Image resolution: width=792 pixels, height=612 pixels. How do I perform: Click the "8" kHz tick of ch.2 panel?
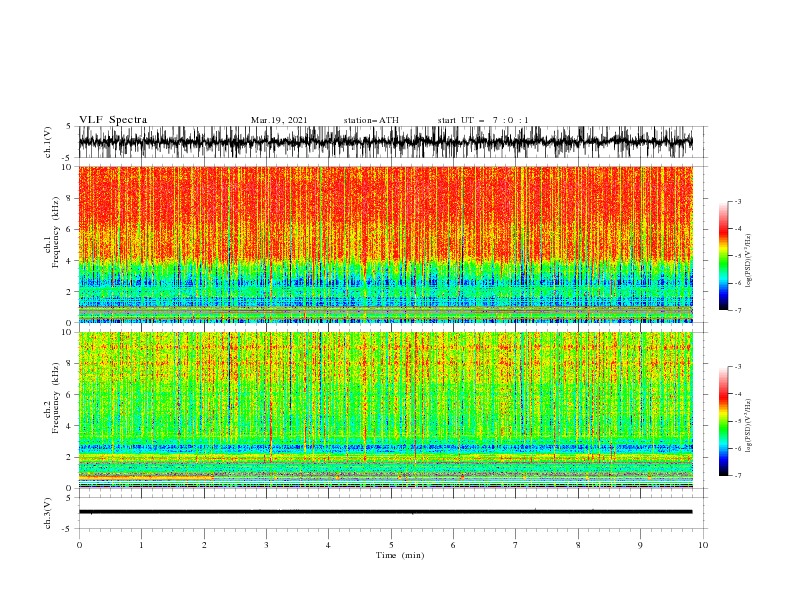click(69, 364)
